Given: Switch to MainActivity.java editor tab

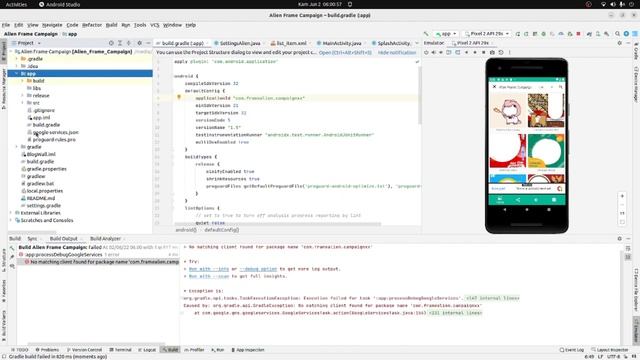Looking at the screenshot, I should tap(342, 43).
